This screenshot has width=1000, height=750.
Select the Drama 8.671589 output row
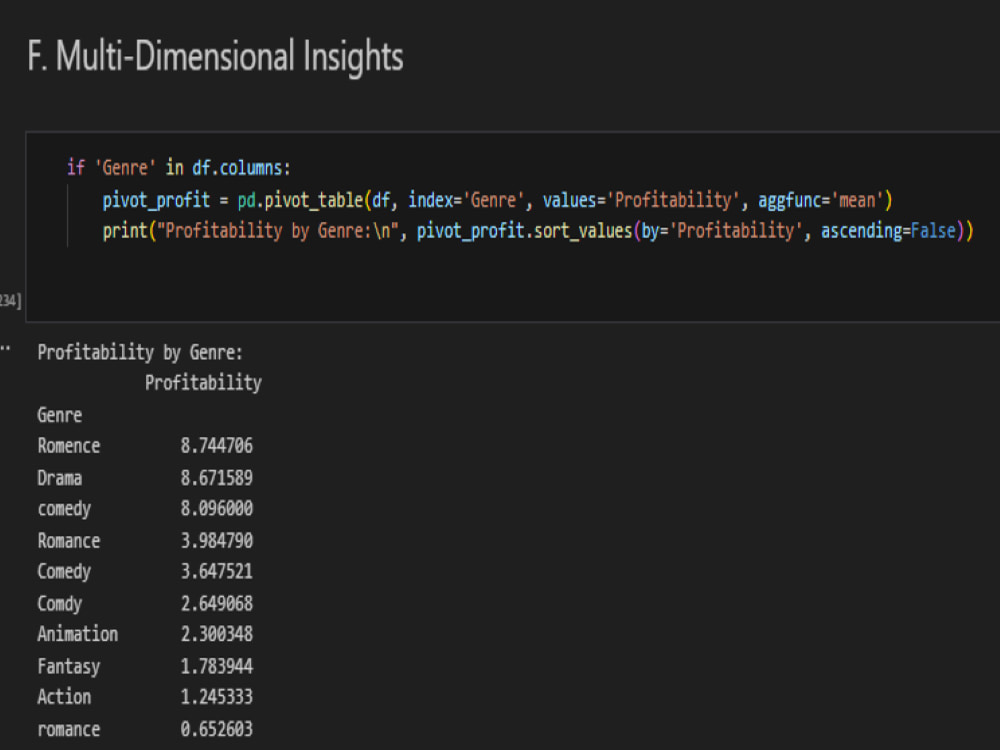[145, 478]
